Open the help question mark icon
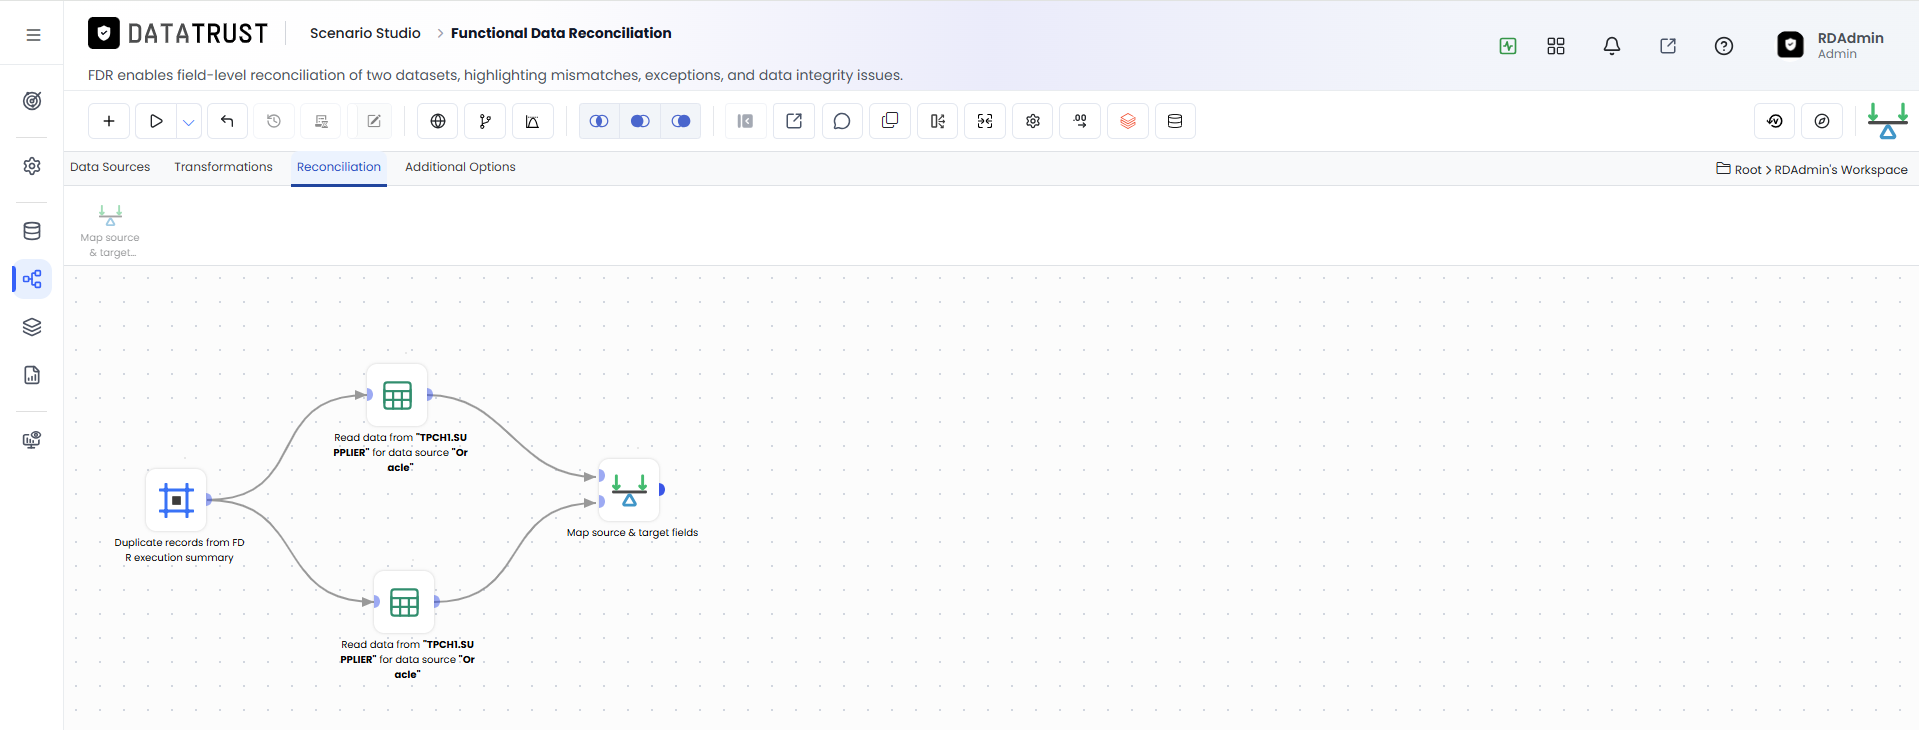 point(1724,46)
